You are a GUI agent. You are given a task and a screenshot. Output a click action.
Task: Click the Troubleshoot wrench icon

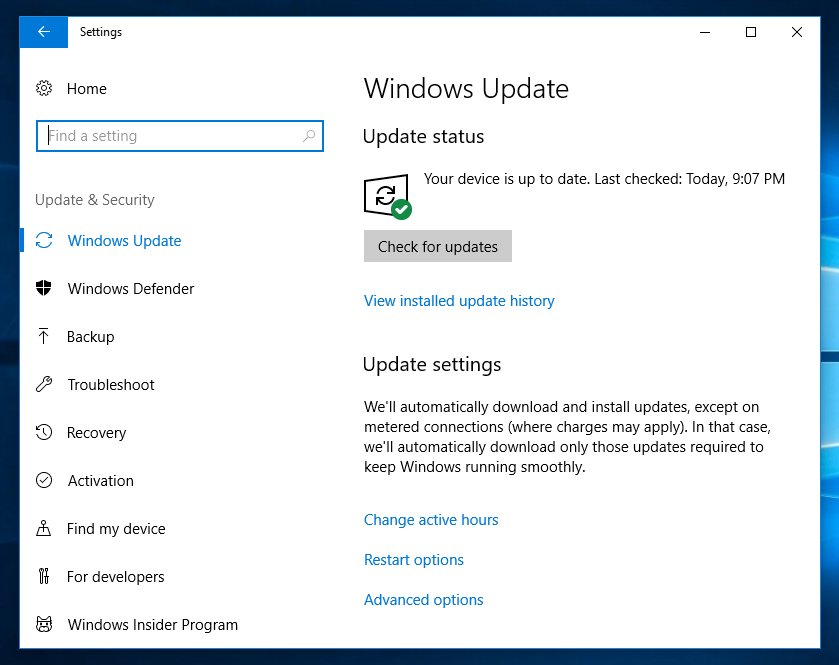coord(44,384)
